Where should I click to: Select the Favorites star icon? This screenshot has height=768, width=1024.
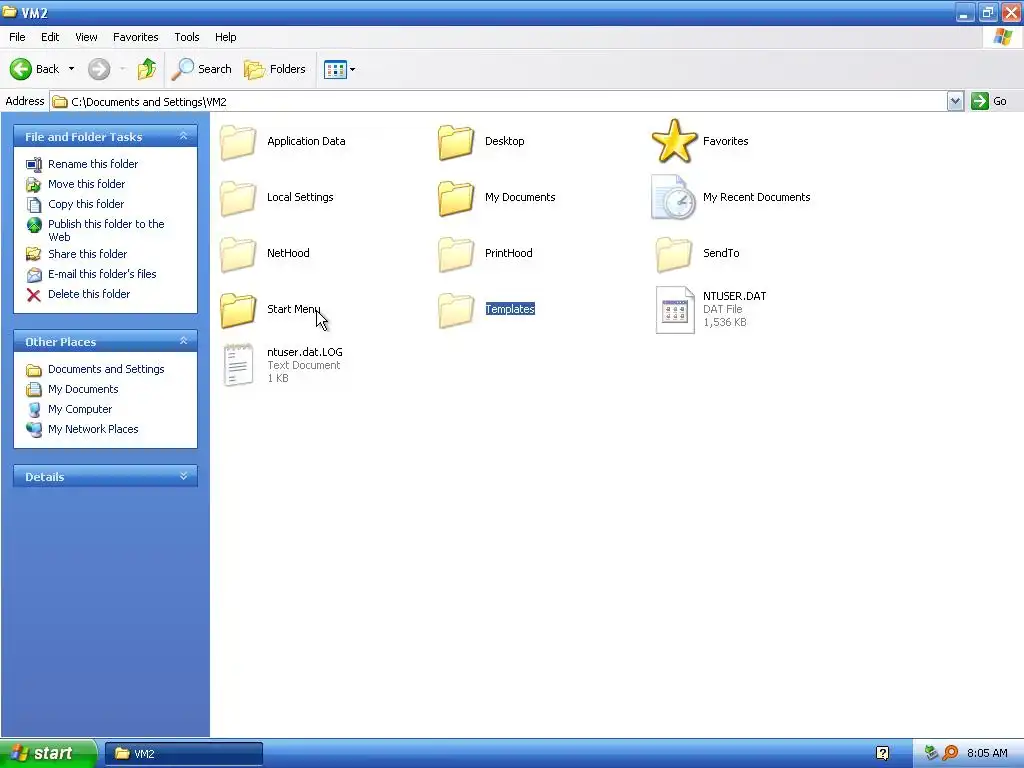pyautogui.click(x=674, y=141)
